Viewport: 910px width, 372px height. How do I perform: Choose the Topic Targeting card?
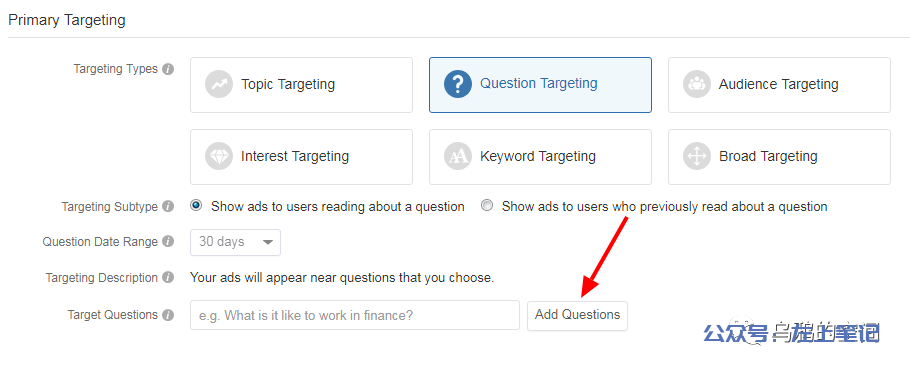coord(301,85)
